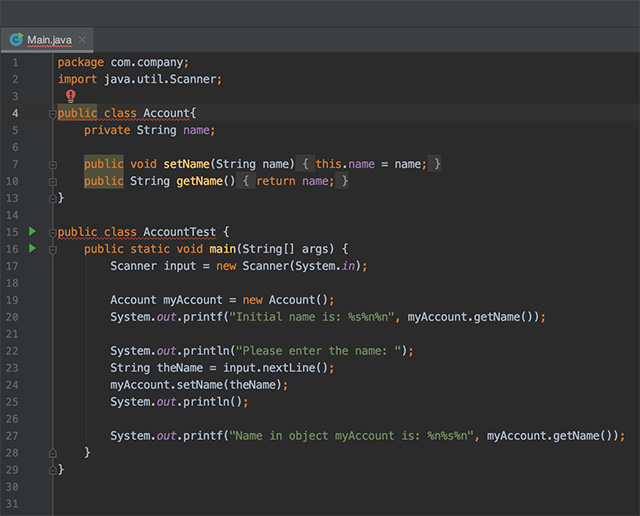Open the red error lightbulb quick-fix
Screen dimensions: 640x516
[x=71, y=96]
